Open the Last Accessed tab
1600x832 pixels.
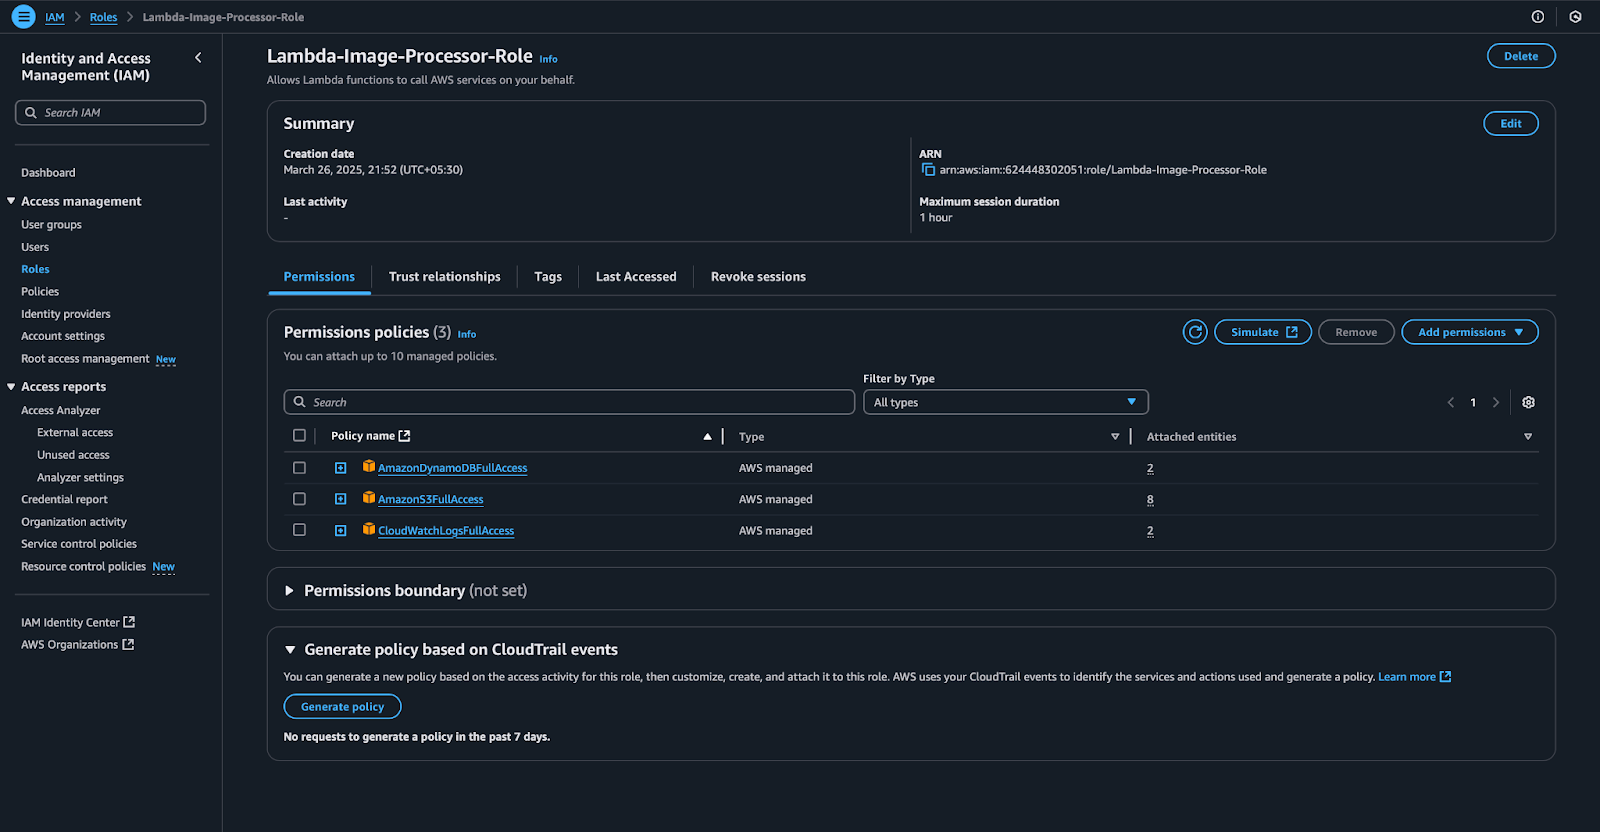[636, 277]
